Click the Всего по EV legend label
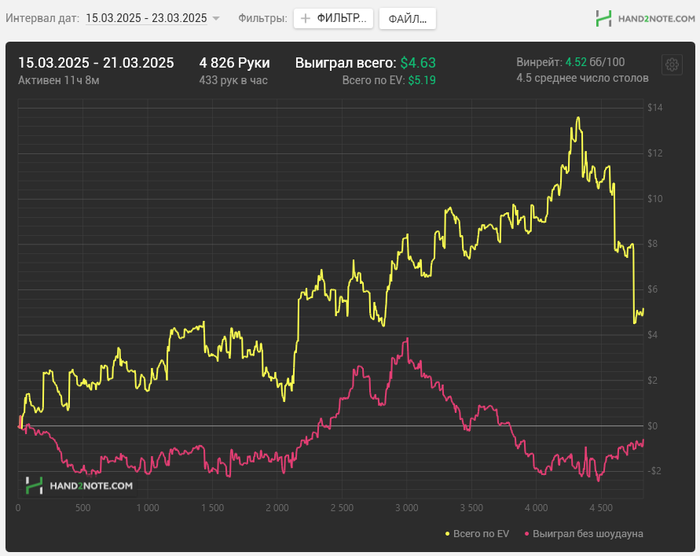 point(481,534)
